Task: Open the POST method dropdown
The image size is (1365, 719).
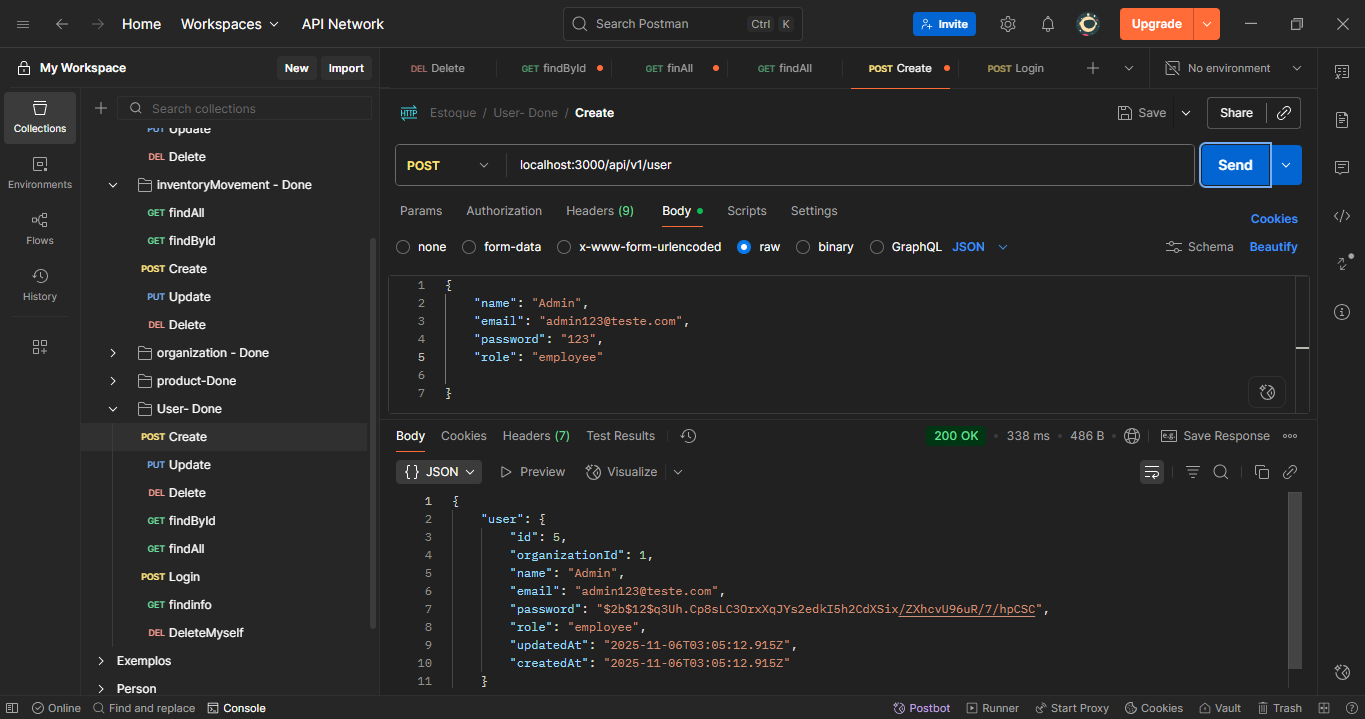Action: pyautogui.click(x=448, y=166)
